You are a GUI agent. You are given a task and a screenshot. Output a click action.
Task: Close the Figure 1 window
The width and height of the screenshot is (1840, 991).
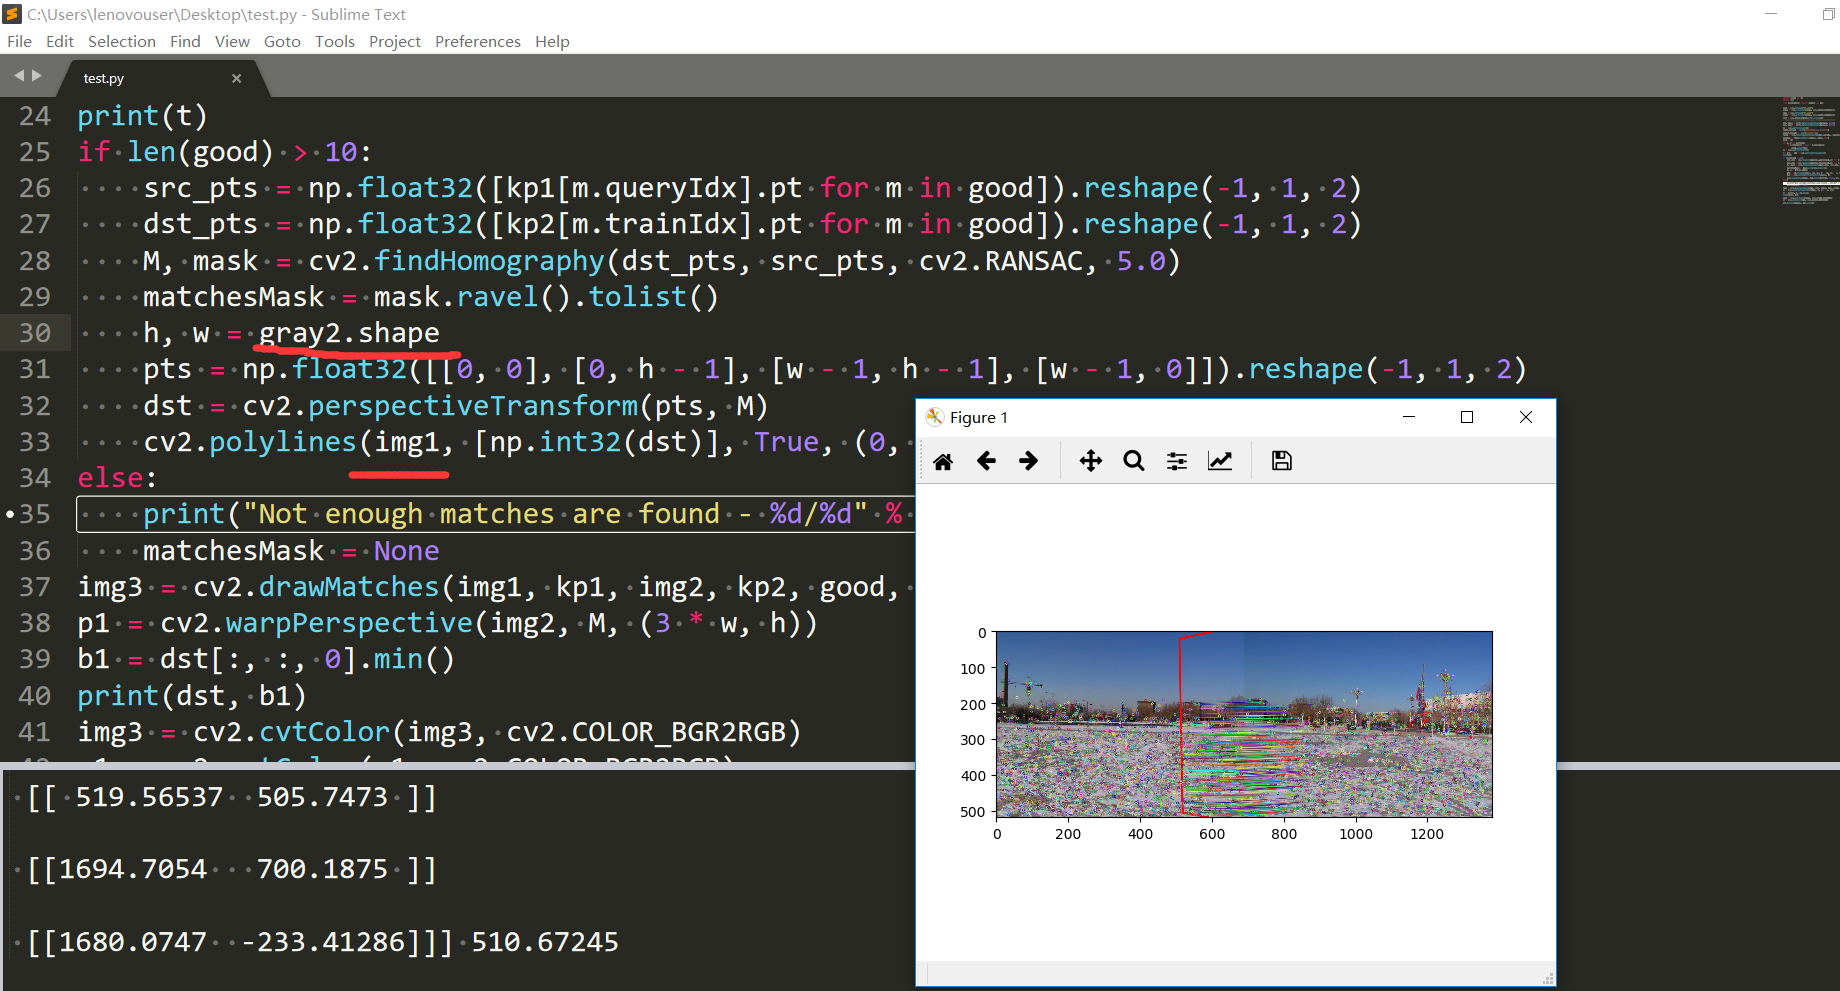pyautogui.click(x=1526, y=417)
